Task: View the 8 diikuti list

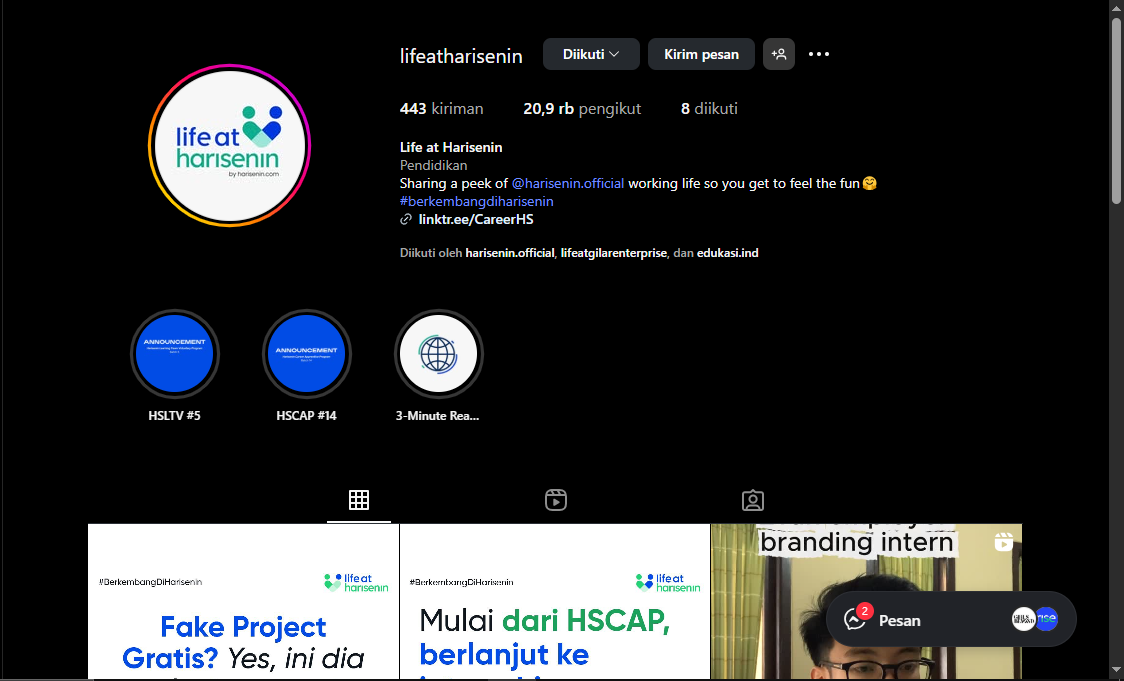Action: coord(709,109)
